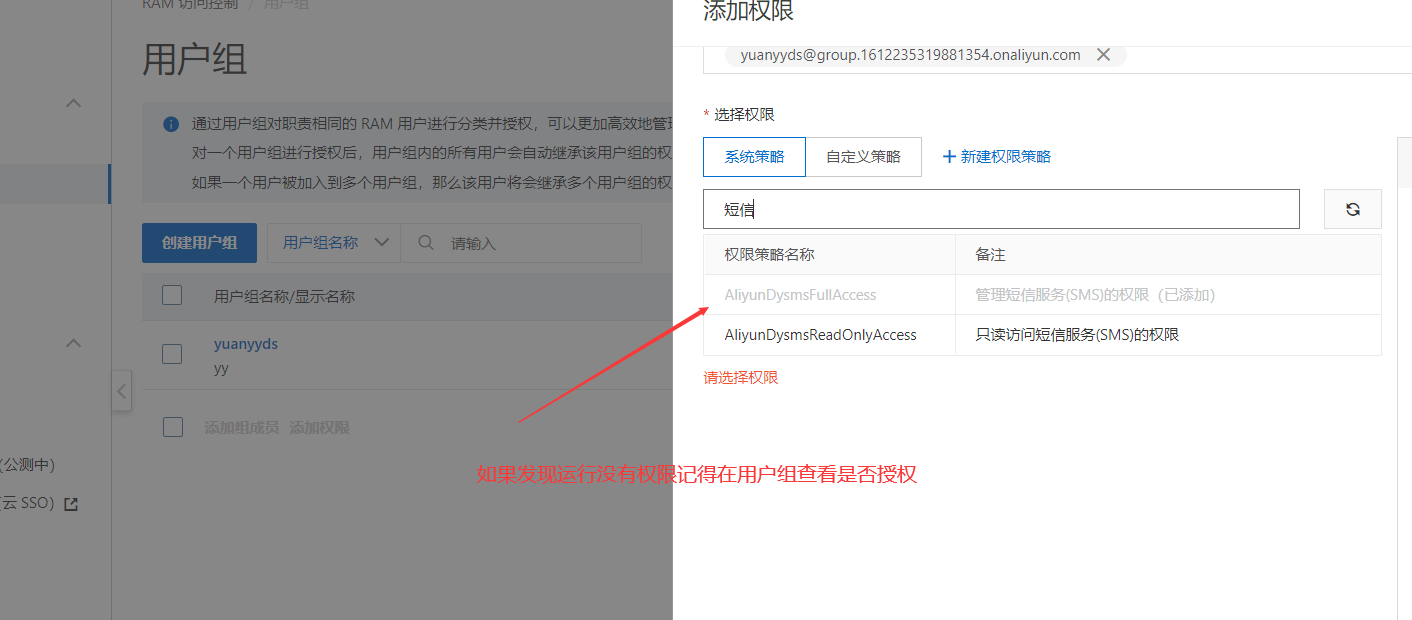1412x620 pixels.
Task: Click the 创建用户组 button
Action: pos(199,243)
